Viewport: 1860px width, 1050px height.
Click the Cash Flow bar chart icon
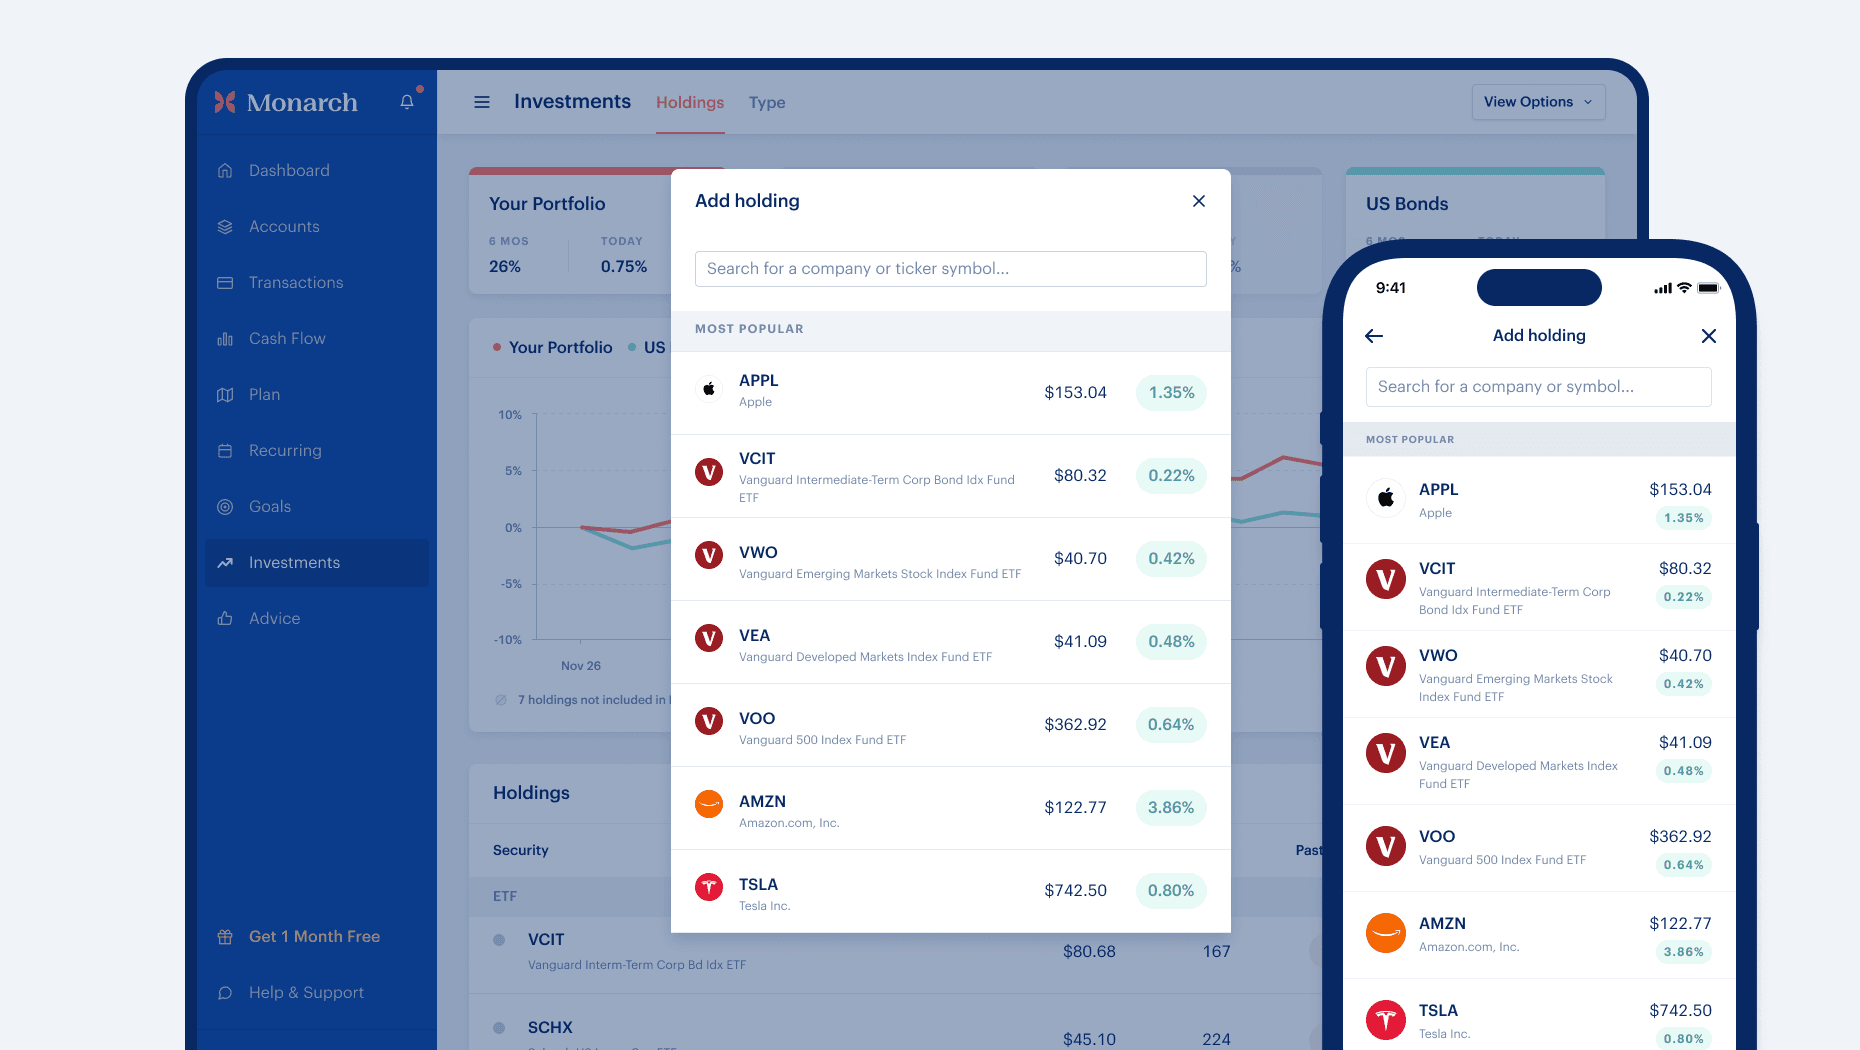coord(225,339)
